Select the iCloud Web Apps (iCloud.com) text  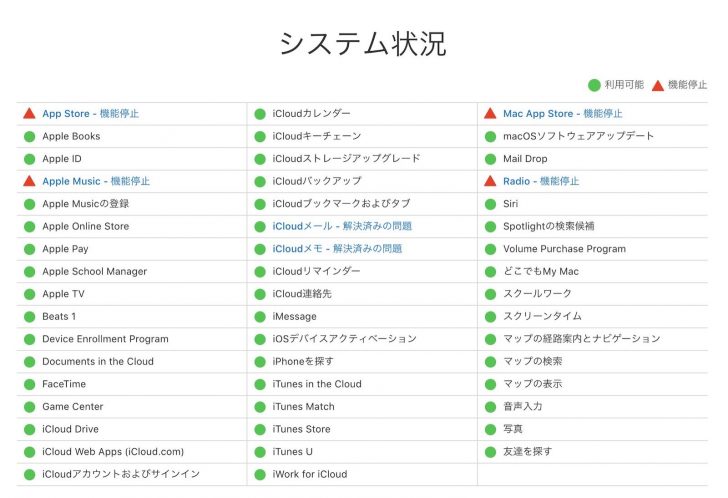coord(113,452)
